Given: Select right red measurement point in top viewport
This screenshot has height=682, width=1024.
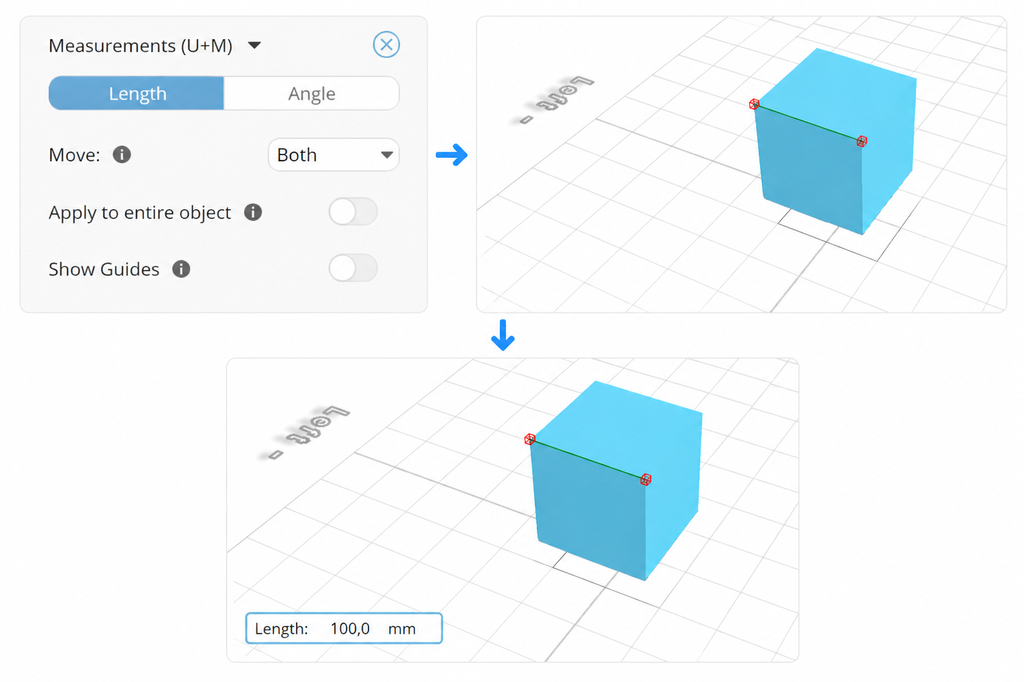Looking at the screenshot, I should [861, 141].
